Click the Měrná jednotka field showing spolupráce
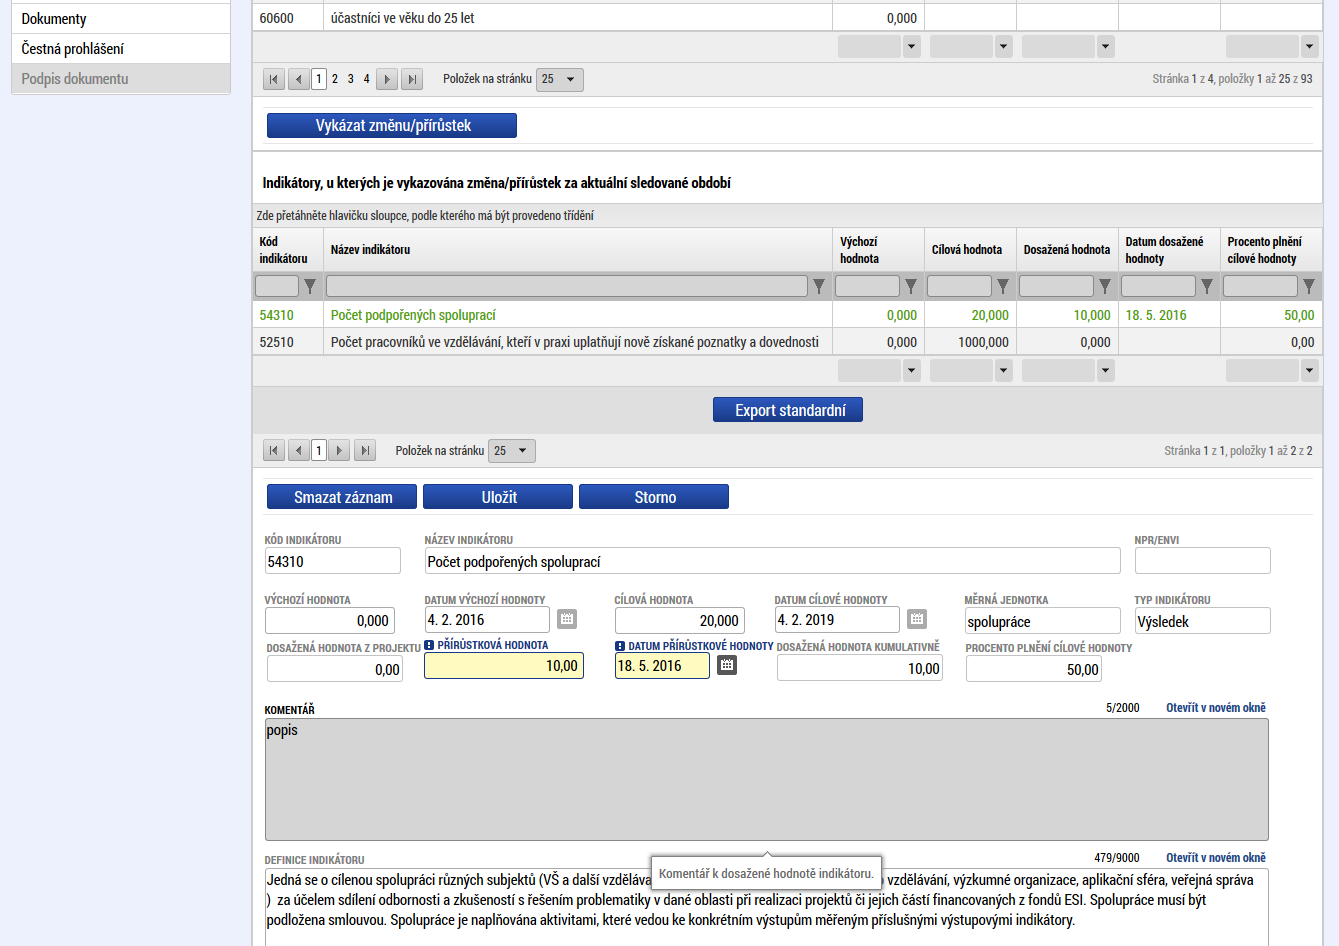1339x946 pixels. pyautogui.click(x=1043, y=621)
